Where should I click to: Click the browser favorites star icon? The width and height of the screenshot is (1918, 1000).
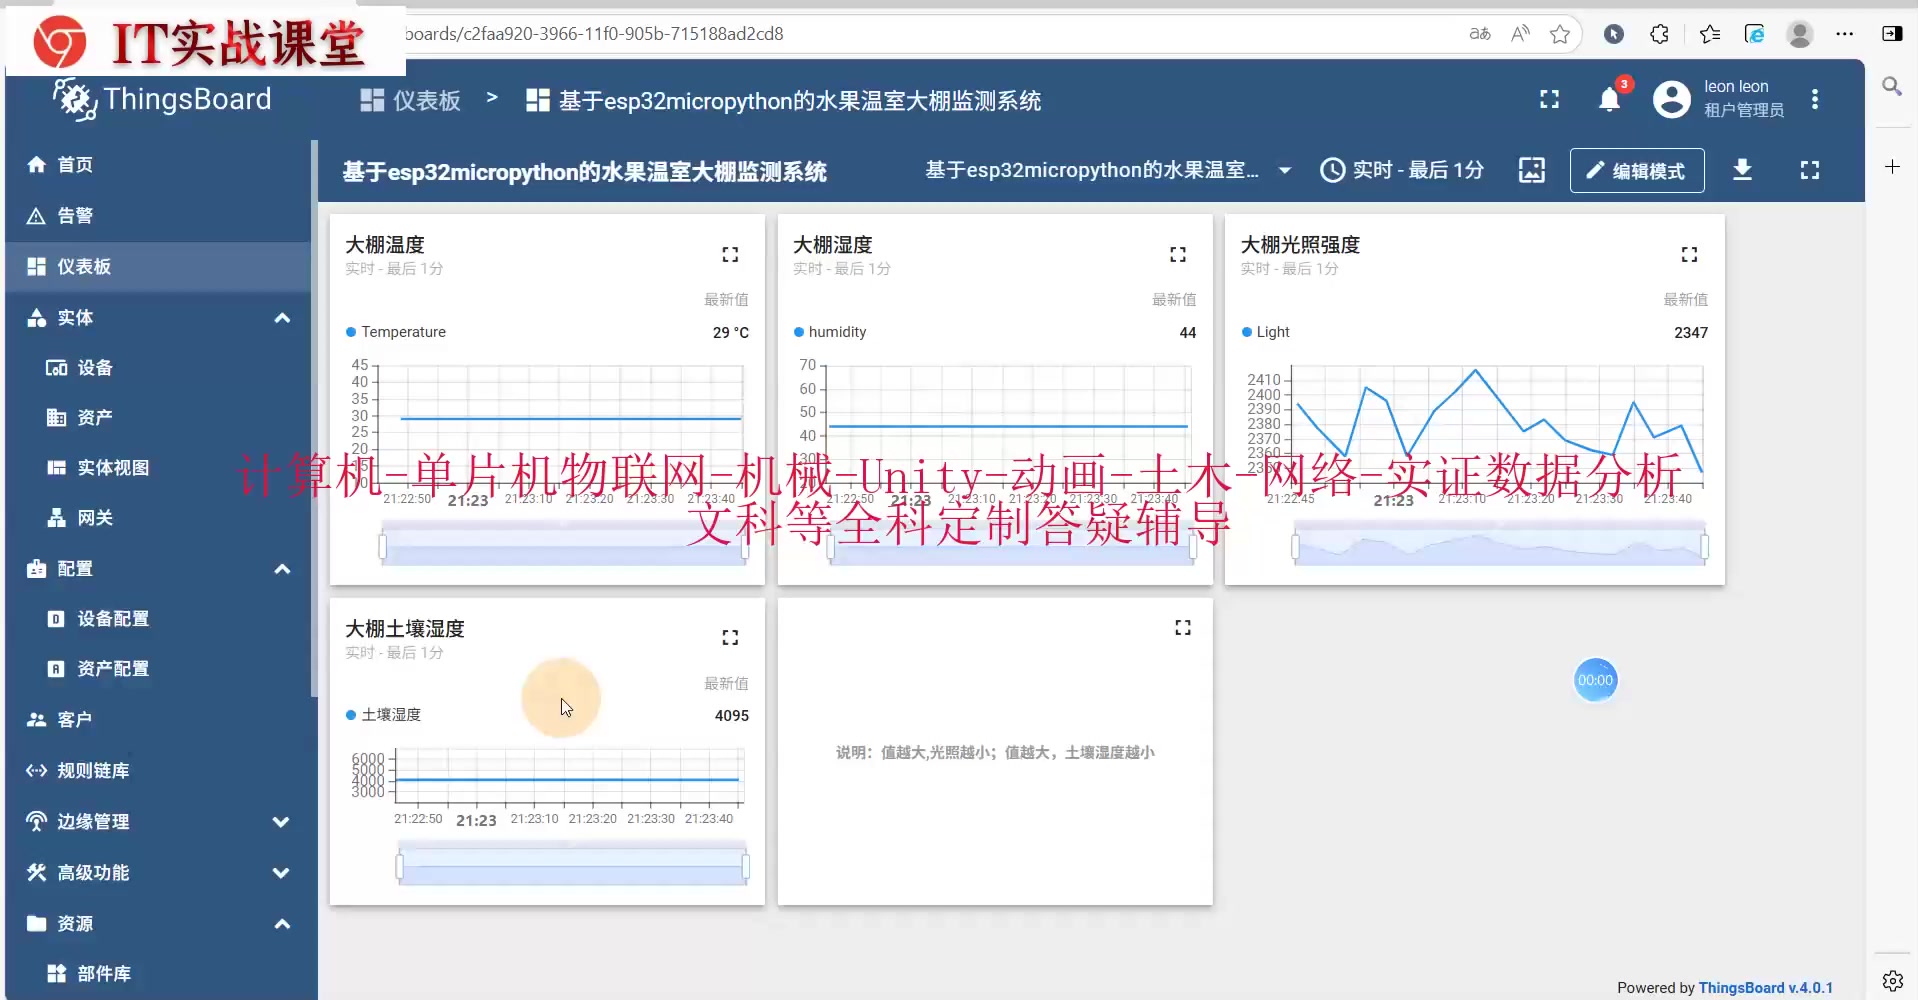click(1560, 33)
